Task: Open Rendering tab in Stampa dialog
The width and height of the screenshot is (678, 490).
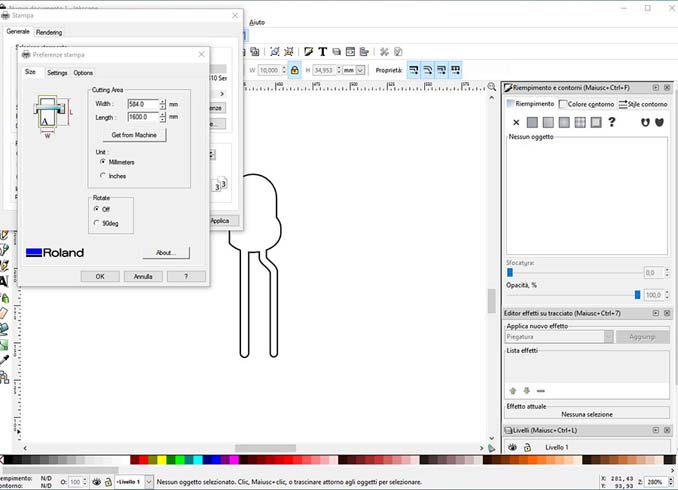Action: pyautogui.click(x=49, y=32)
